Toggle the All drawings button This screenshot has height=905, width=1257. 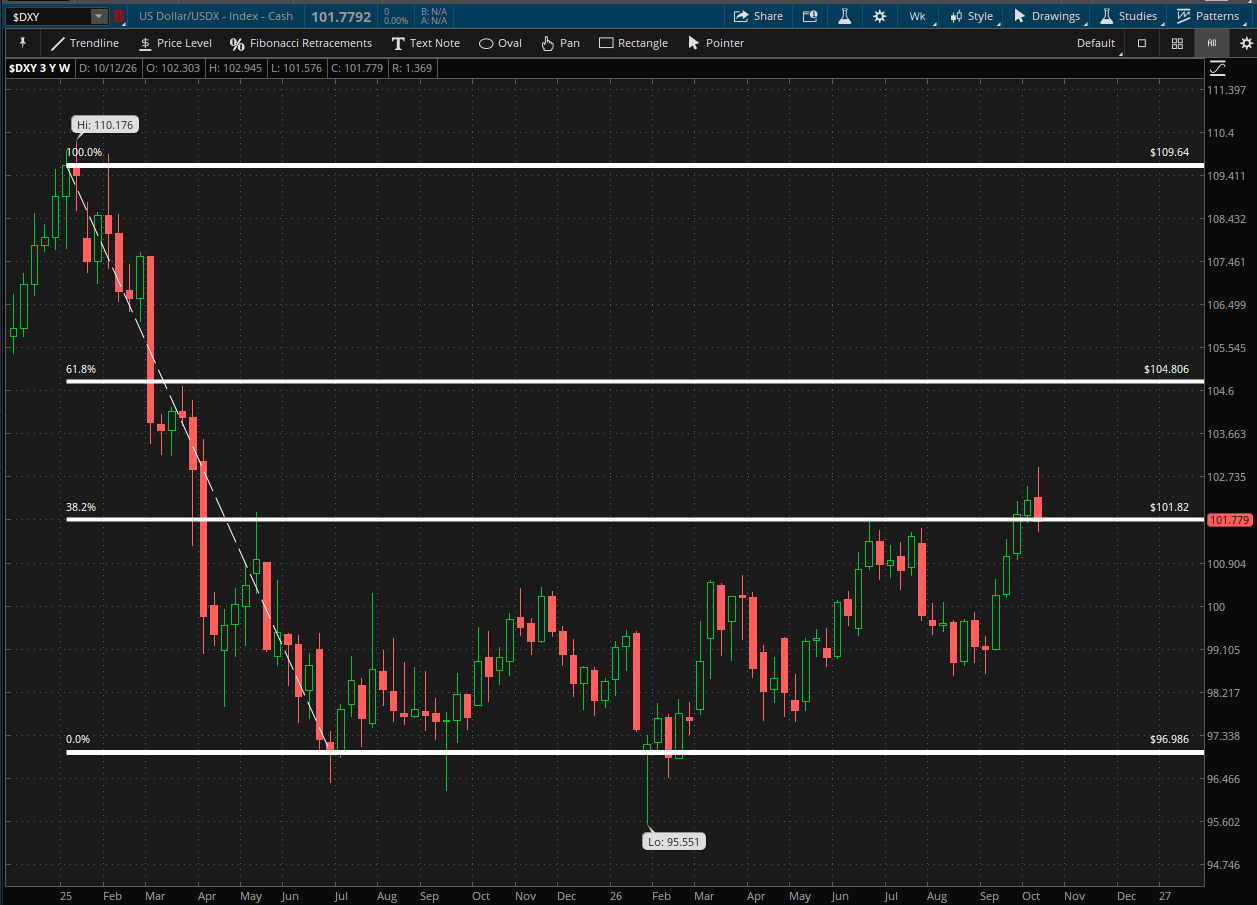coord(1211,43)
